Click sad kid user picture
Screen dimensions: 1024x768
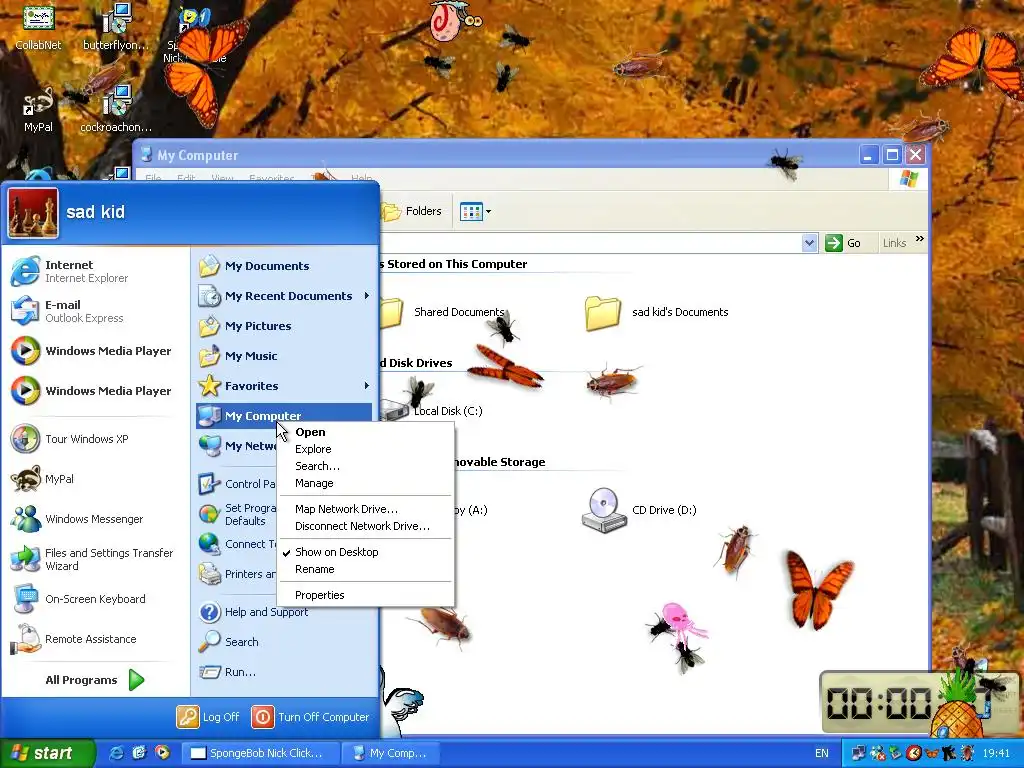click(33, 214)
